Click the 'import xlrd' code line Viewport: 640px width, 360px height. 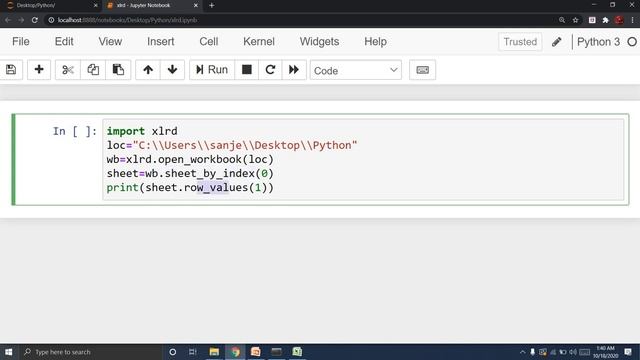[x=142, y=131]
